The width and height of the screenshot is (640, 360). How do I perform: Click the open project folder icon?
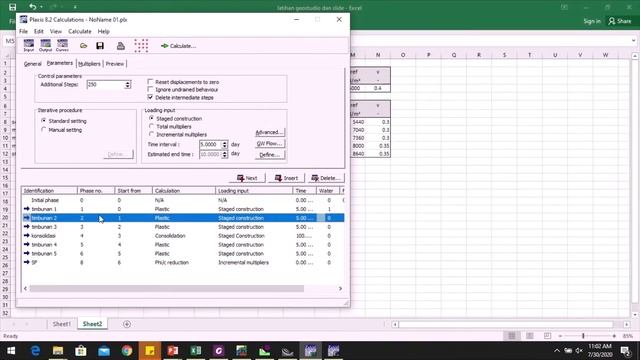coord(83,46)
